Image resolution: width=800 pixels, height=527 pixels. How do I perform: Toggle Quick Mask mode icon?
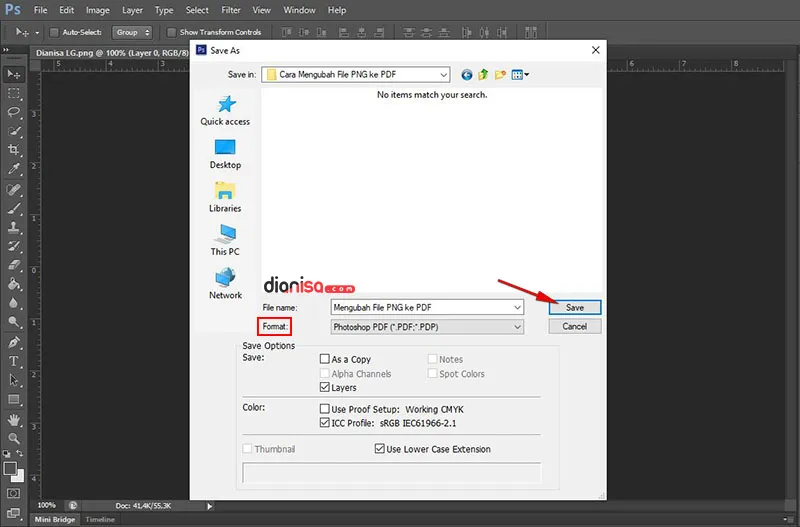pos(14,493)
